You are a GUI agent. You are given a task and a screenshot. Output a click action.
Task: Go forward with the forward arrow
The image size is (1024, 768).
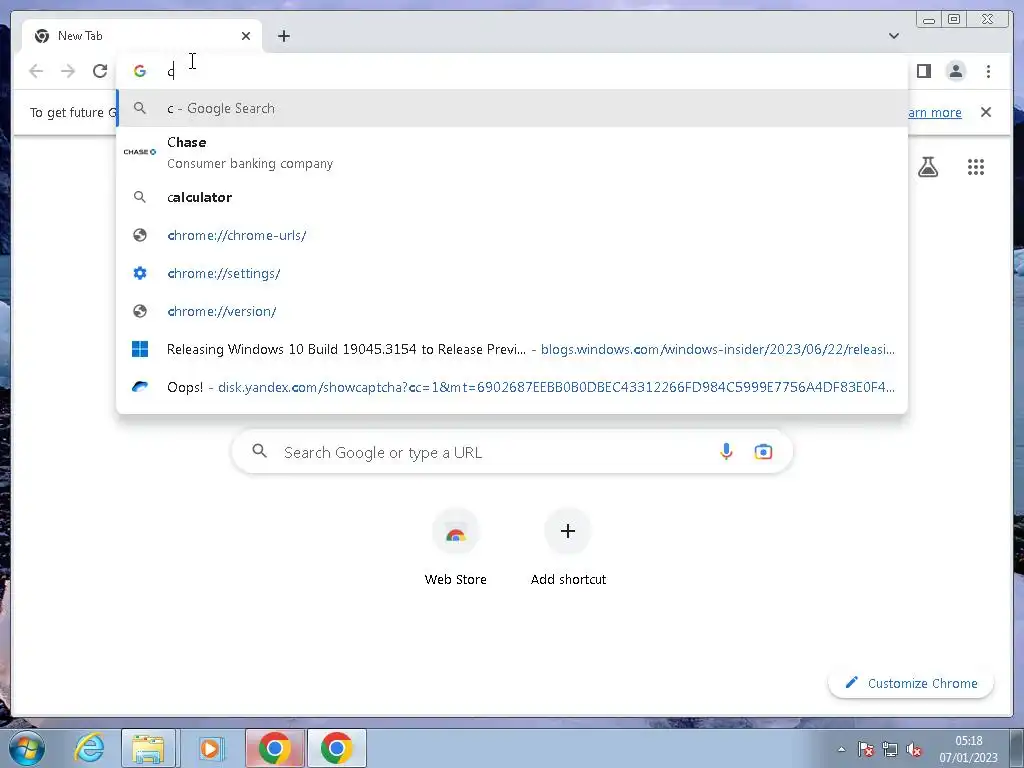[68, 71]
